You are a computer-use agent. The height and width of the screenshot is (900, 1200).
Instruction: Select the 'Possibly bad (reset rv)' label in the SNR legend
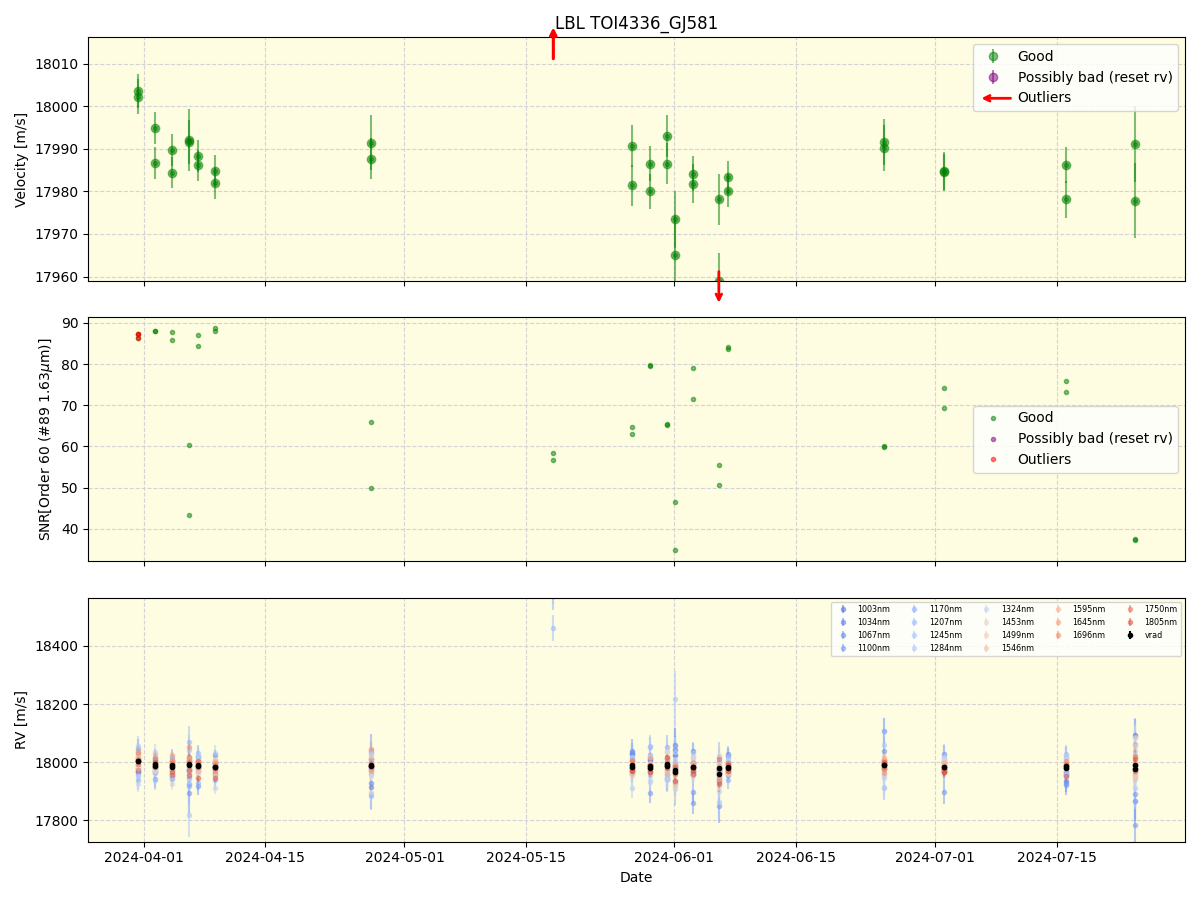pos(1095,438)
